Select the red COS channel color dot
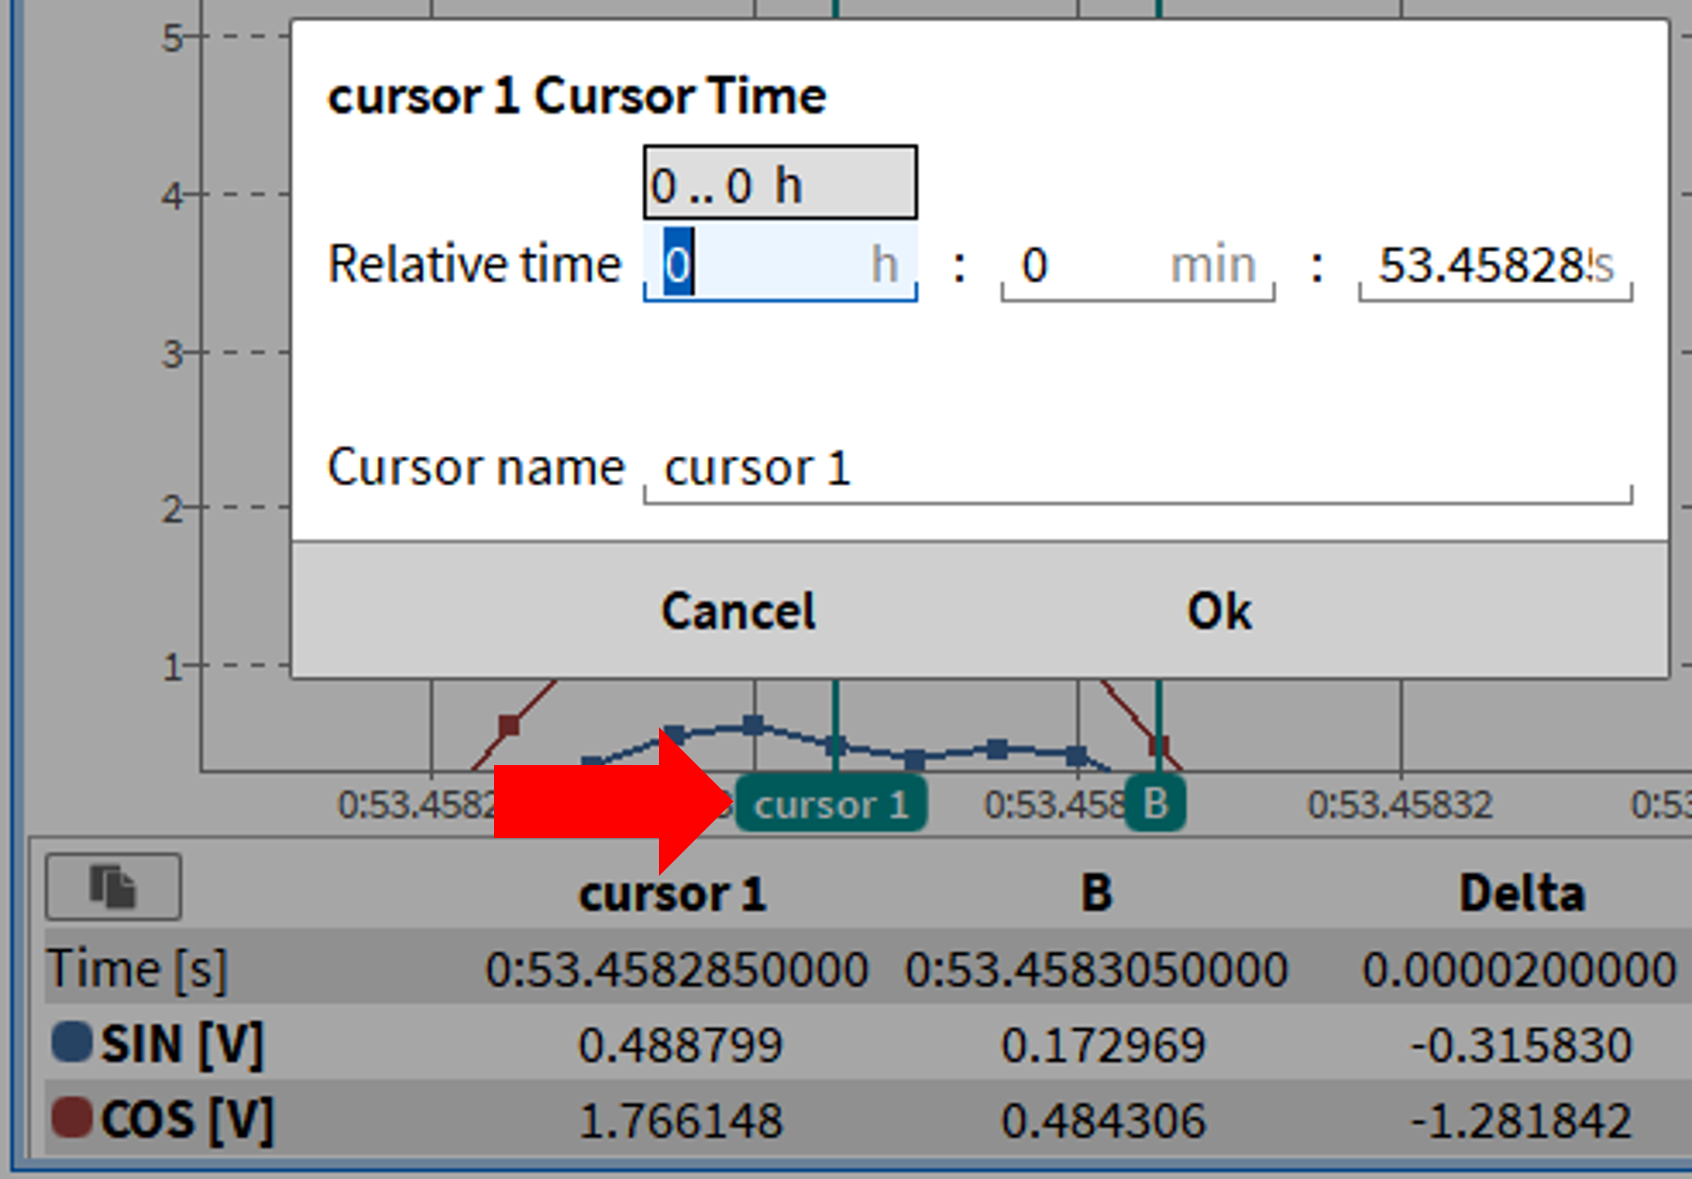The width and height of the screenshot is (1692, 1179). click(x=72, y=1118)
